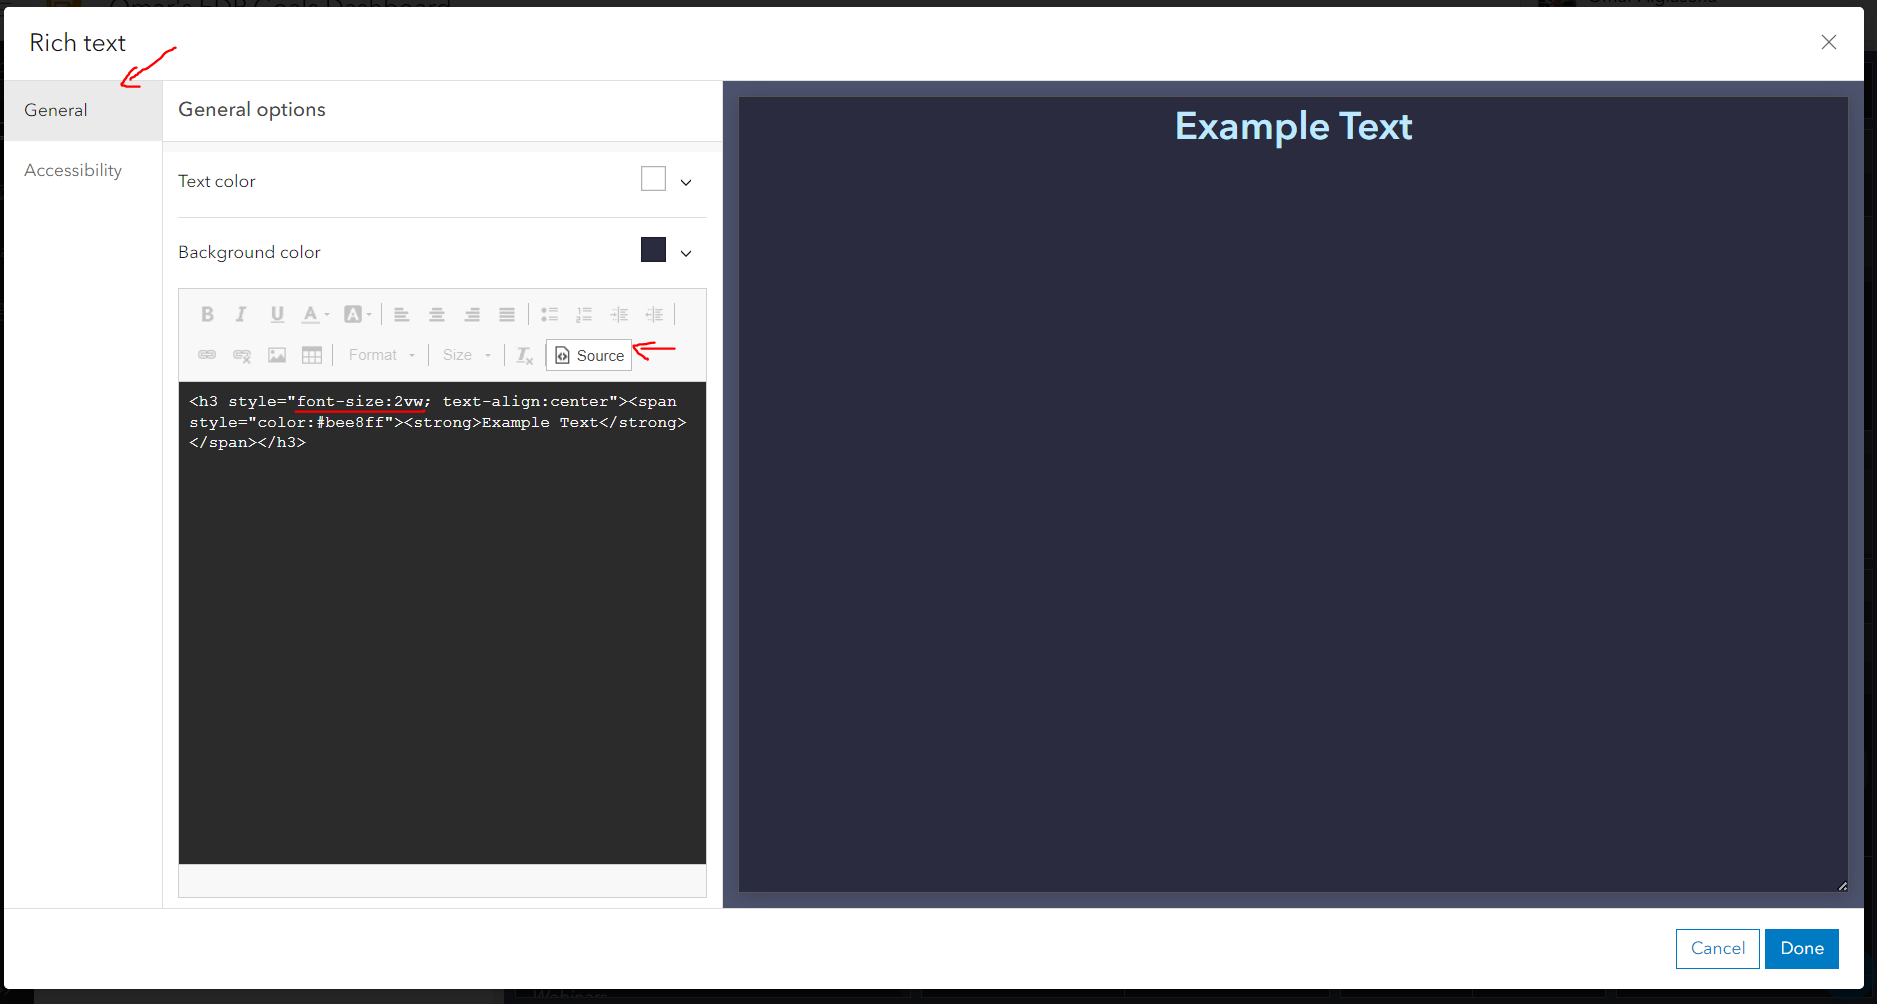Viewport: 1877px width, 1004px height.
Task: Insert a table
Action: pos(312,355)
